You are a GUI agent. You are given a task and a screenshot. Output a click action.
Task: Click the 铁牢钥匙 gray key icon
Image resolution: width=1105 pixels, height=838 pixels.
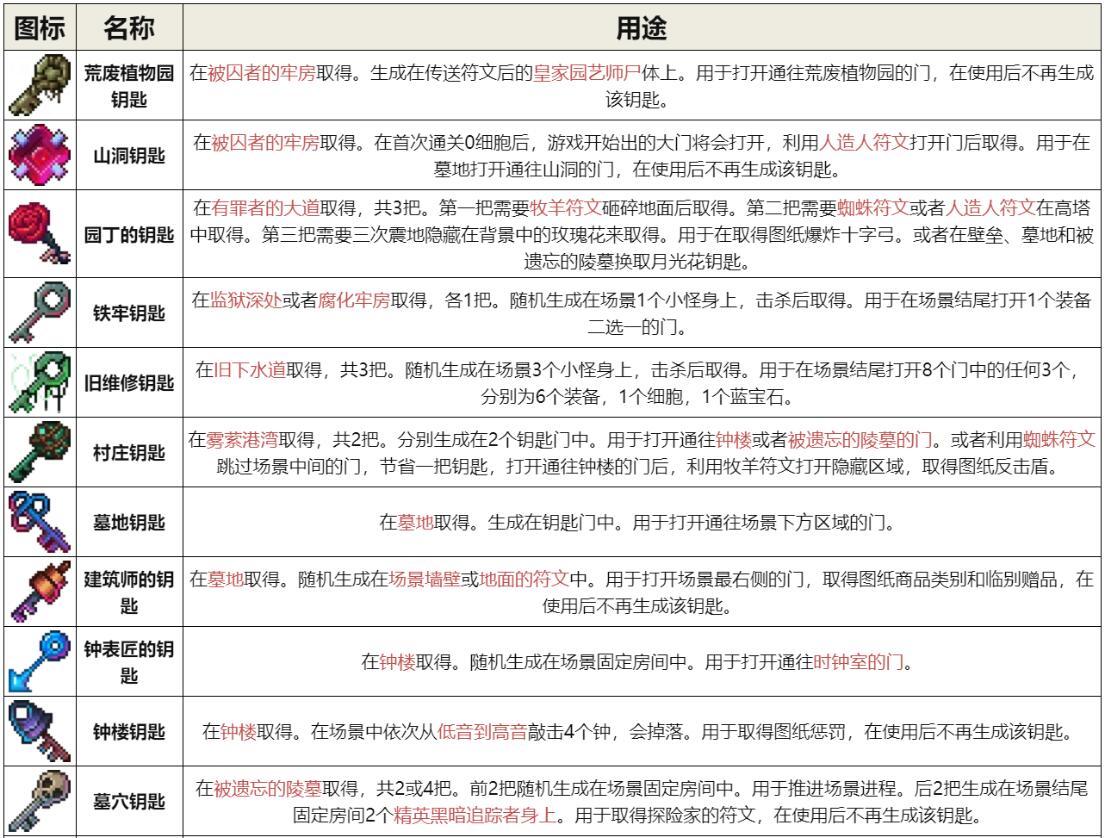click(x=38, y=311)
